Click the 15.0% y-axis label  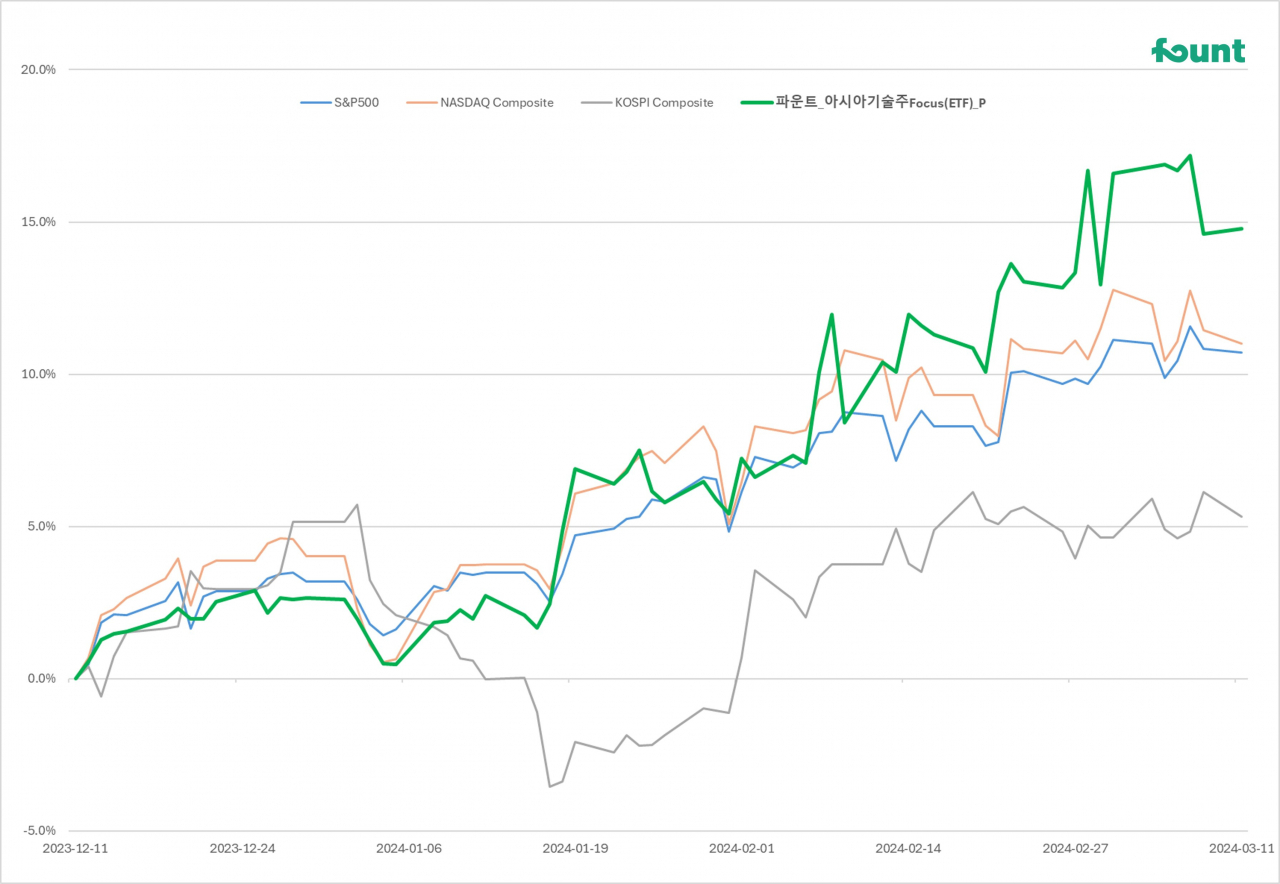click(x=38, y=222)
